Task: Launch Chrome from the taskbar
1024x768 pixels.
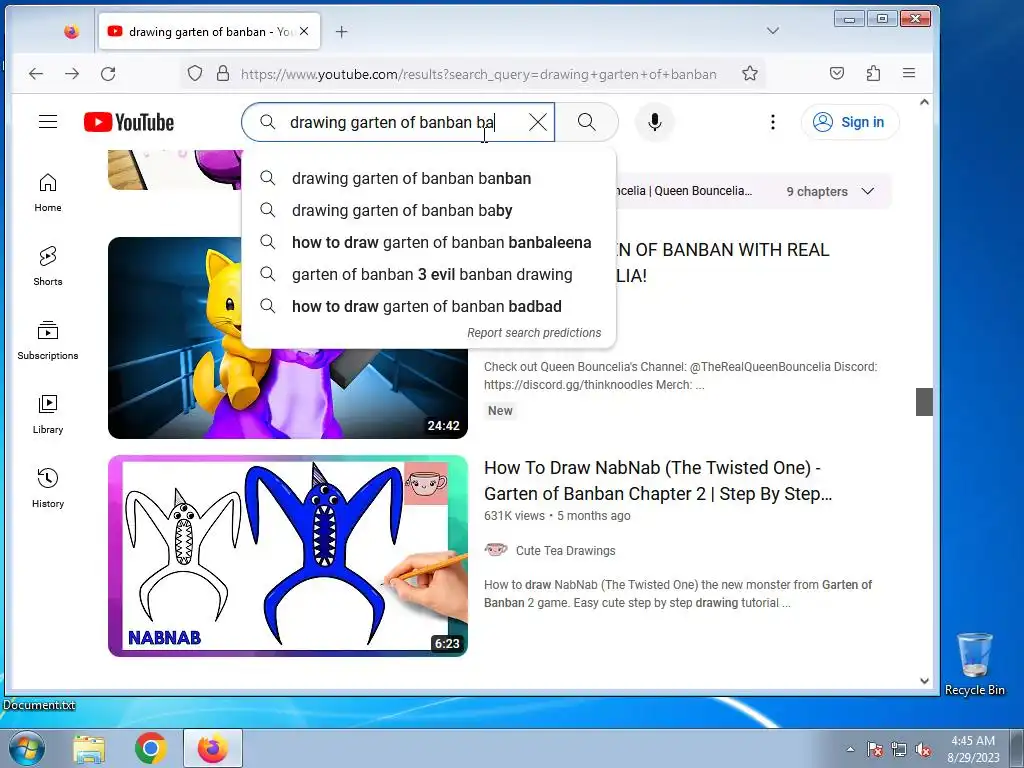Action: point(150,748)
